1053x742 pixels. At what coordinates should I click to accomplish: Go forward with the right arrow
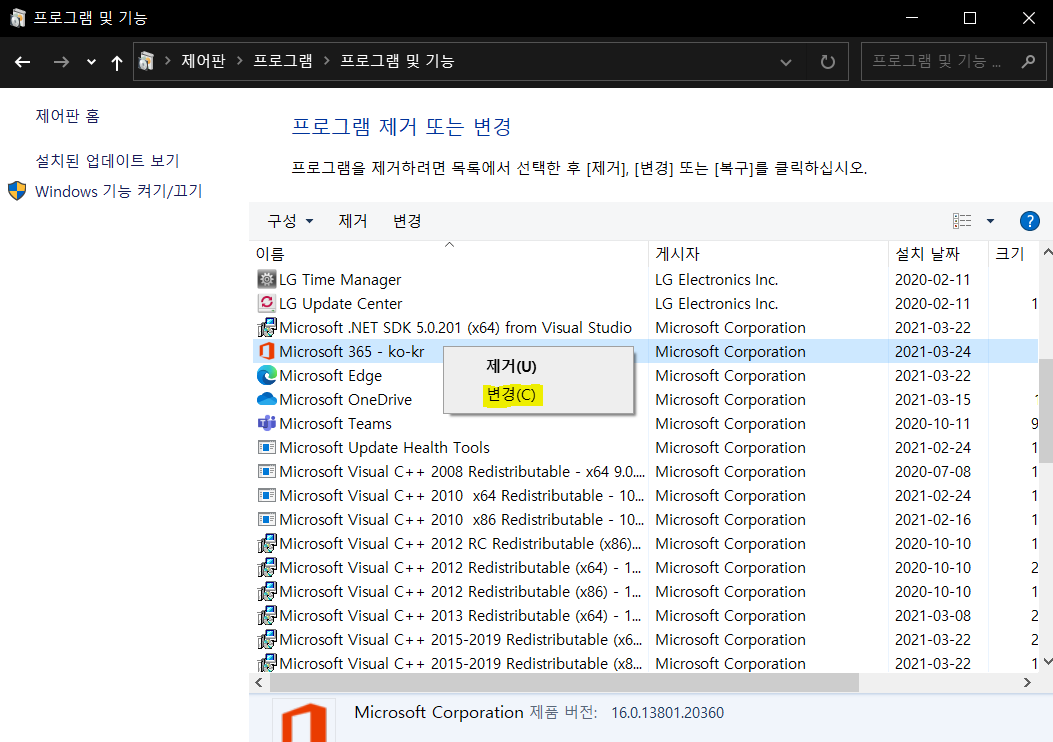[x=61, y=62]
